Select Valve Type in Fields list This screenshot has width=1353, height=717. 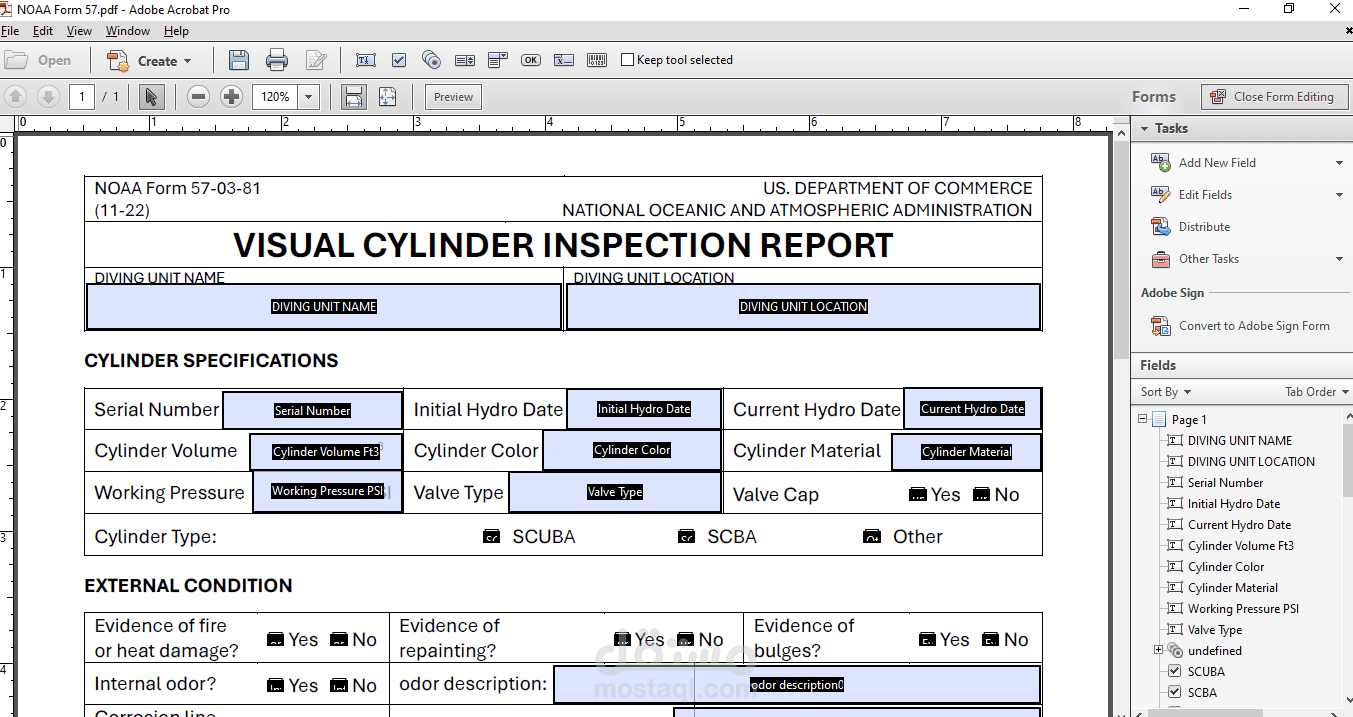pyautogui.click(x=1215, y=629)
